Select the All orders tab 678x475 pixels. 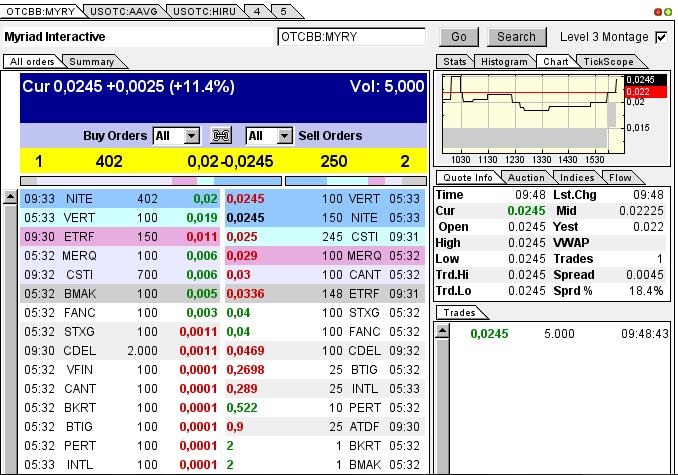click(32, 62)
